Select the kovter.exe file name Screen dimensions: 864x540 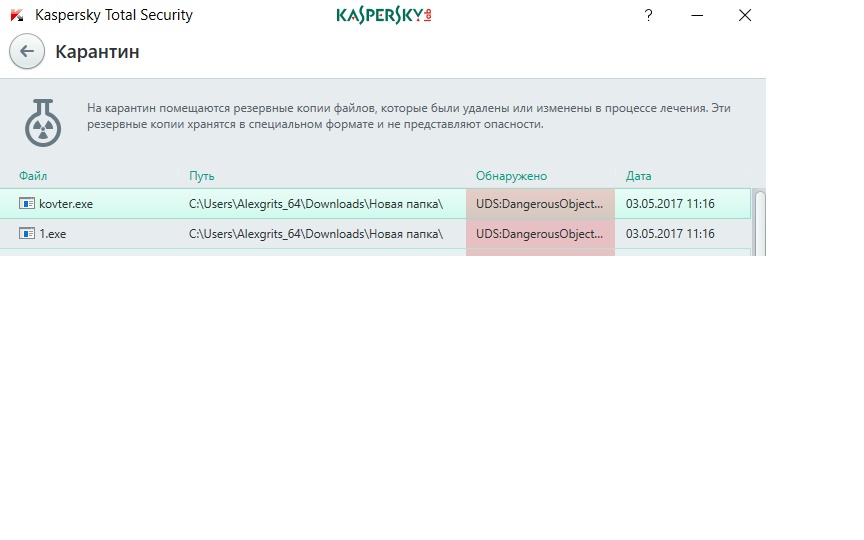[x=66, y=203]
